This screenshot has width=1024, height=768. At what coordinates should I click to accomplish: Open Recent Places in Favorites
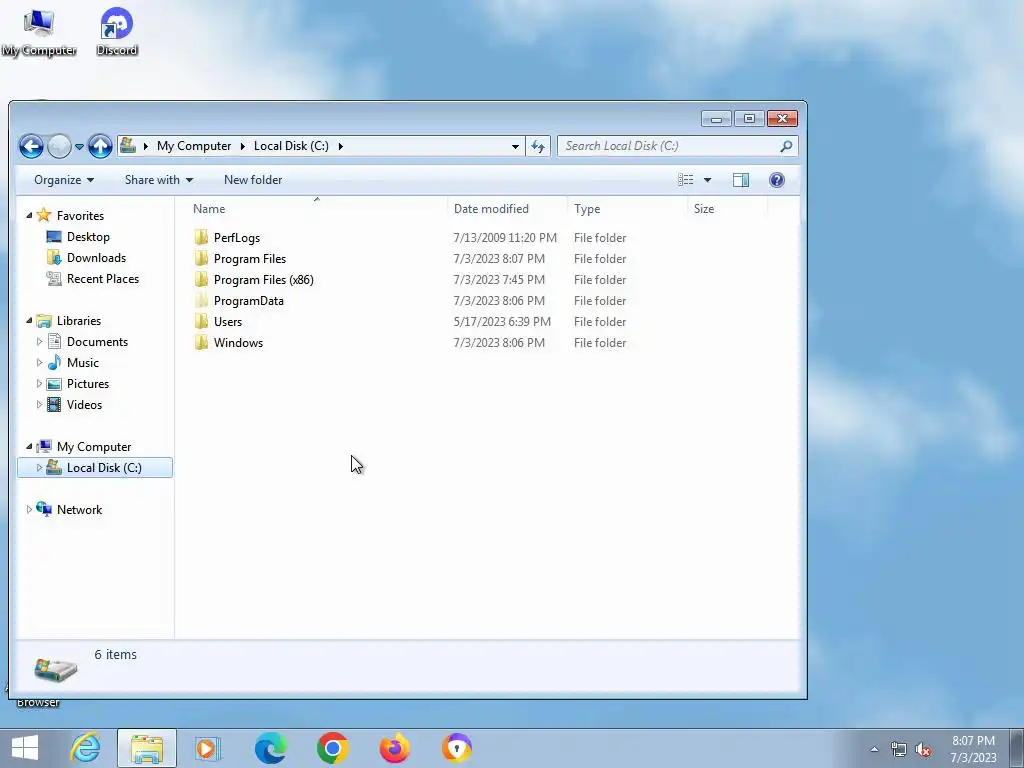pyautogui.click(x=103, y=279)
